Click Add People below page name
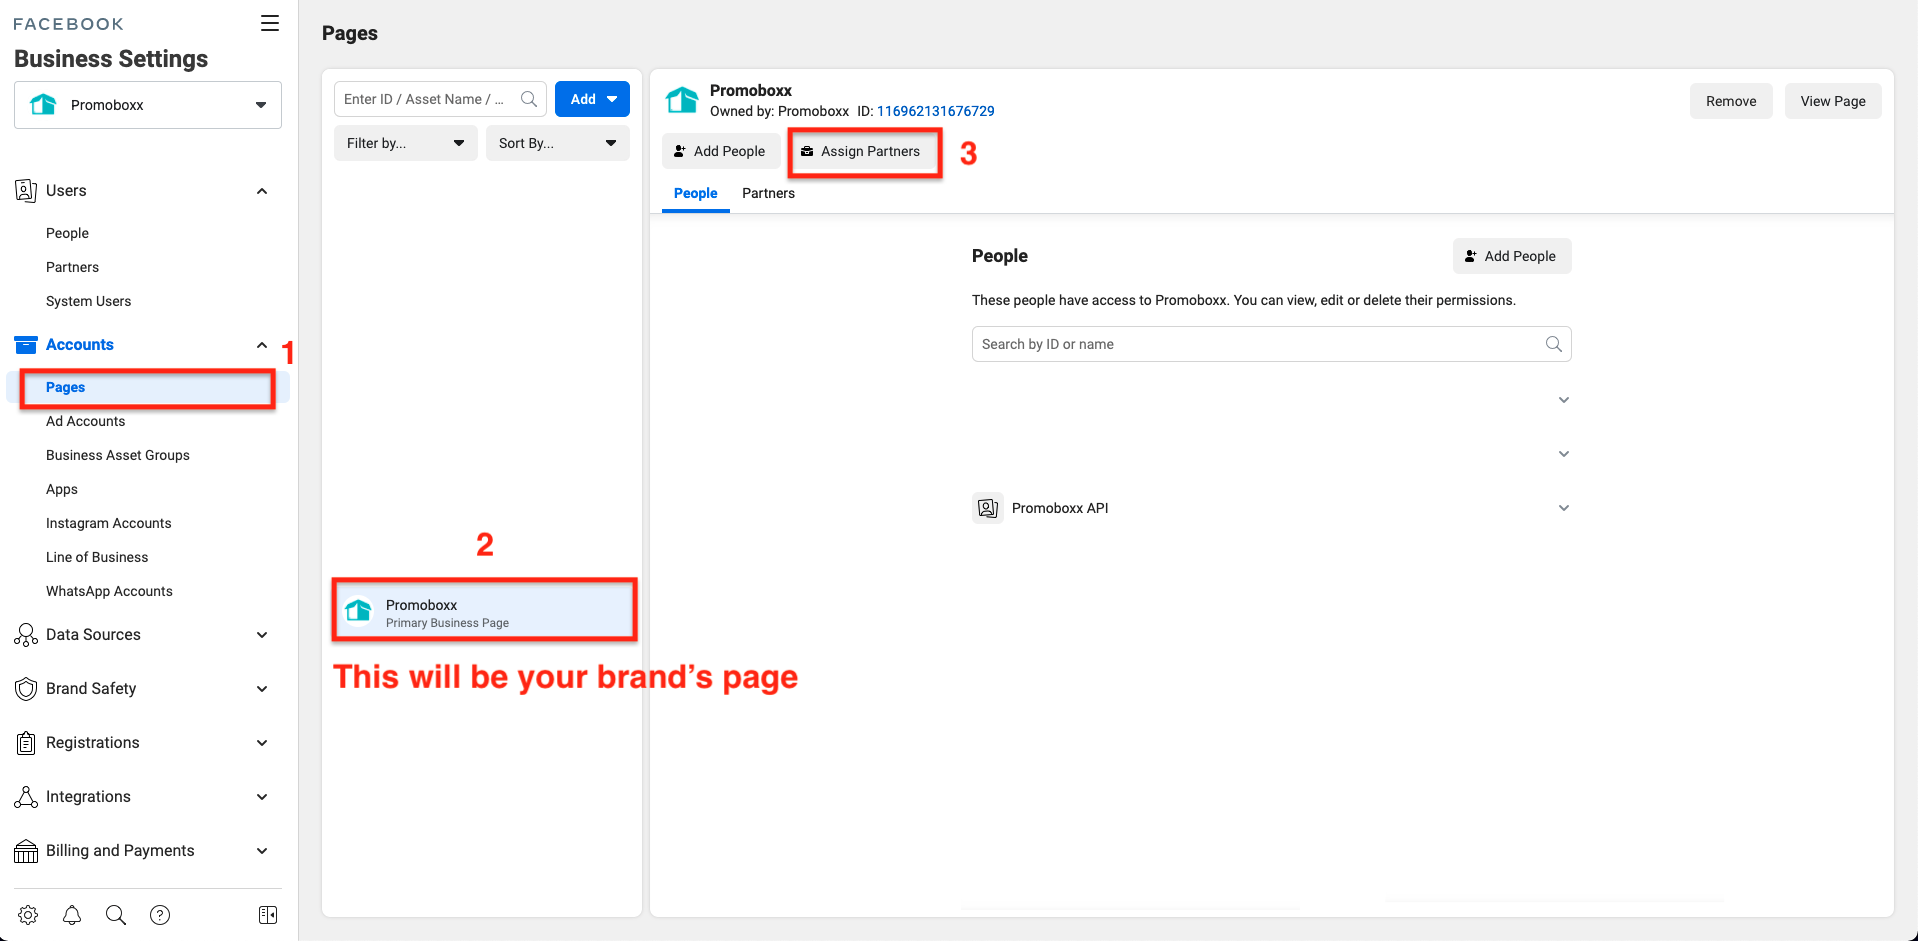 pyautogui.click(x=721, y=151)
